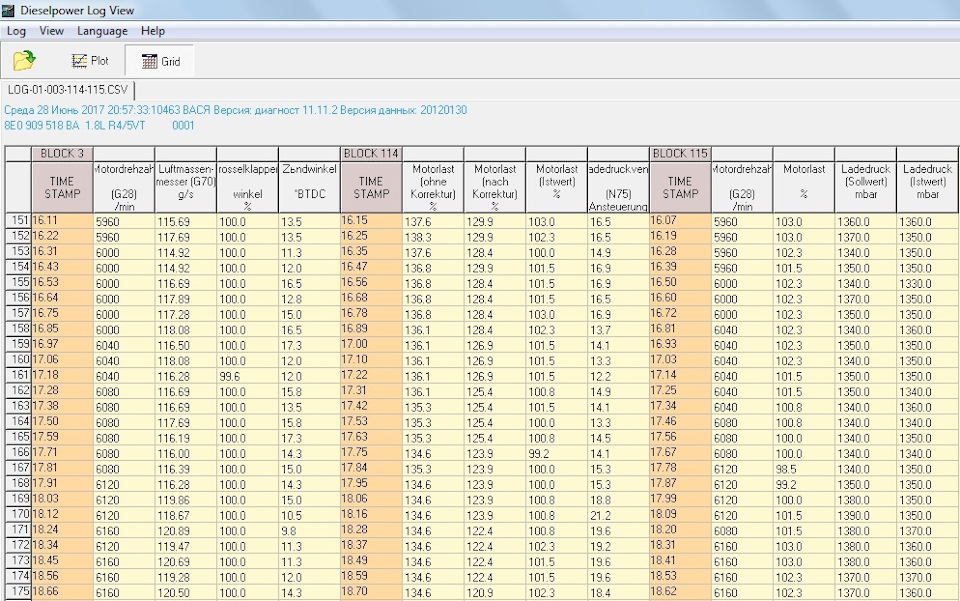The height and width of the screenshot is (601, 960).
Task: Select row number 175 header
Action: 18,592
